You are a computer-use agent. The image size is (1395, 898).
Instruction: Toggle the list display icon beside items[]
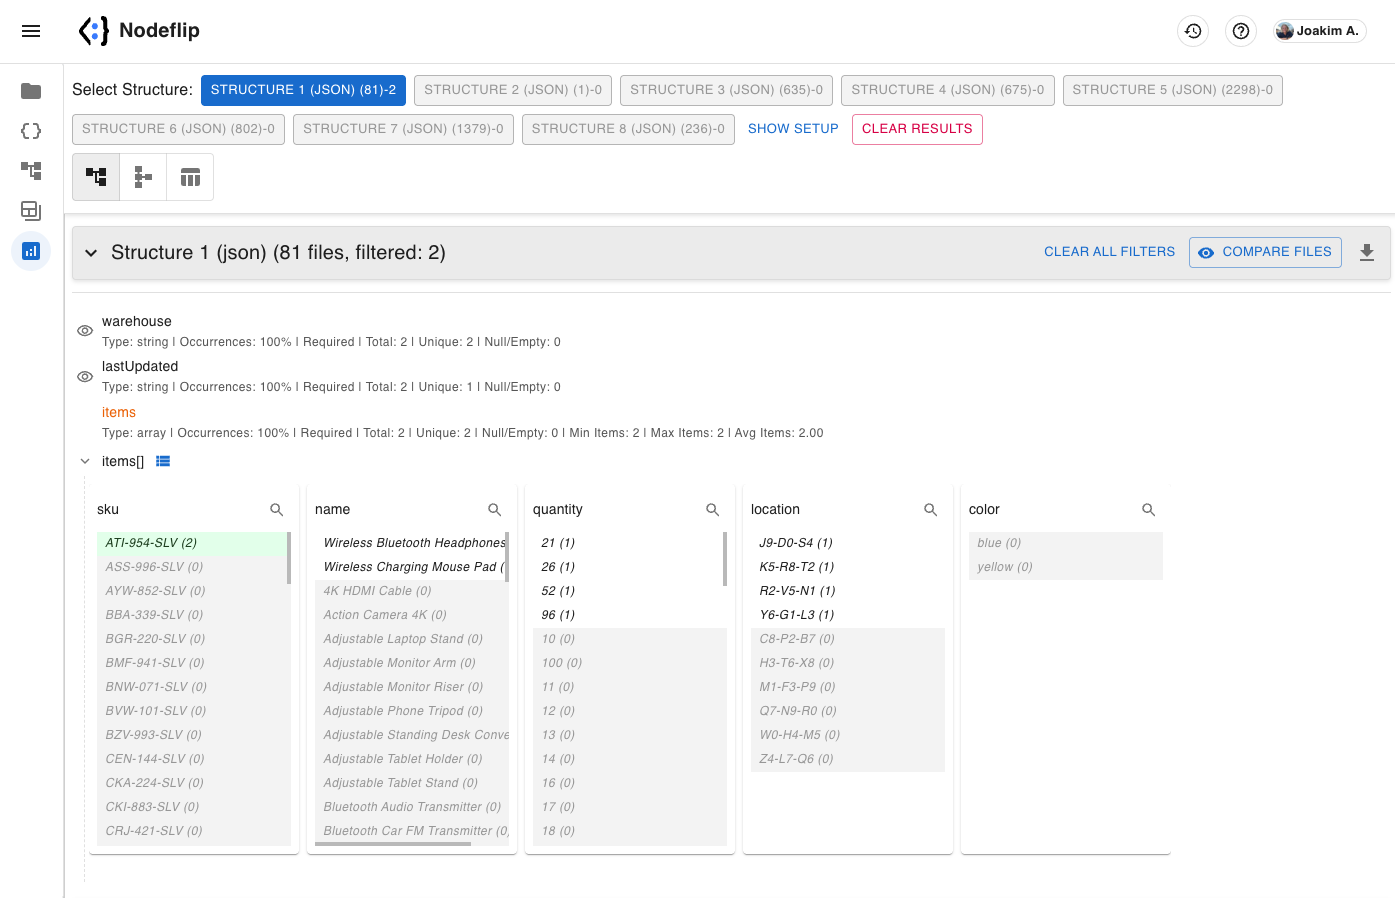pos(163,461)
